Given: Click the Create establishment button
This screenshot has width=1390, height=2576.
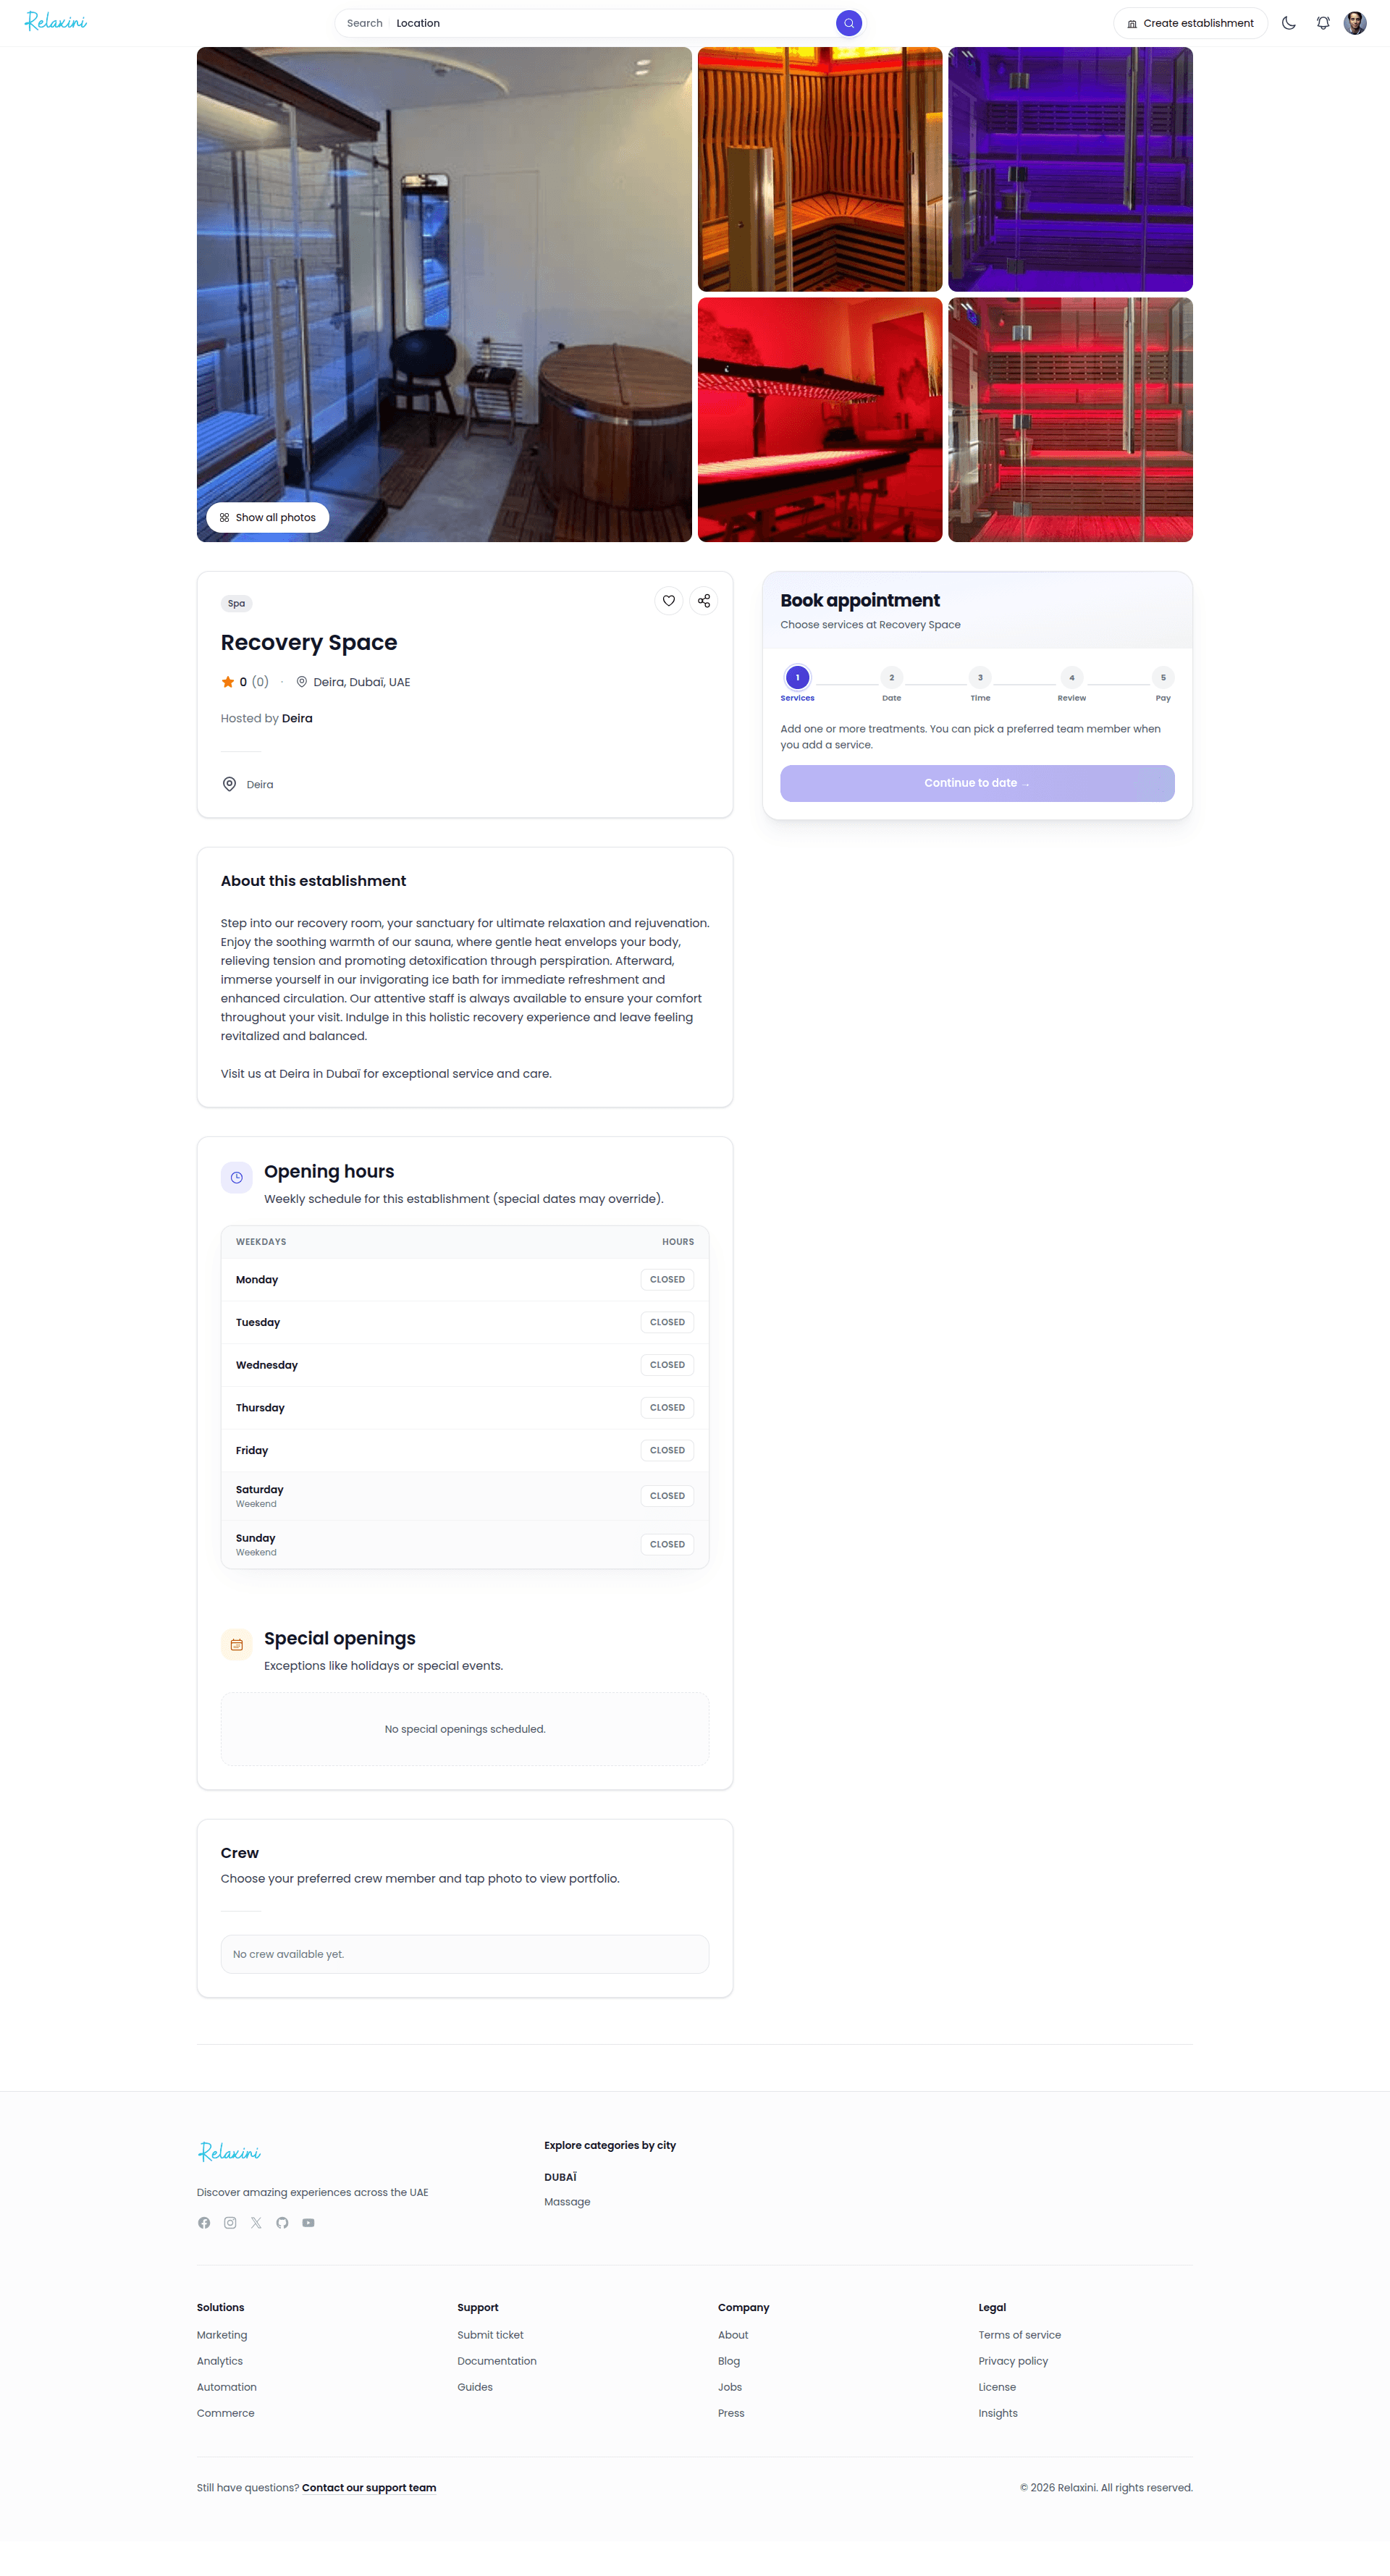Looking at the screenshot, I should [1190, 23].
